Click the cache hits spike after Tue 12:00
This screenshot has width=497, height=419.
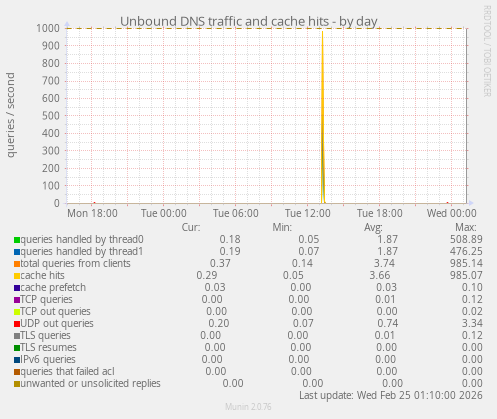(322, 117)
